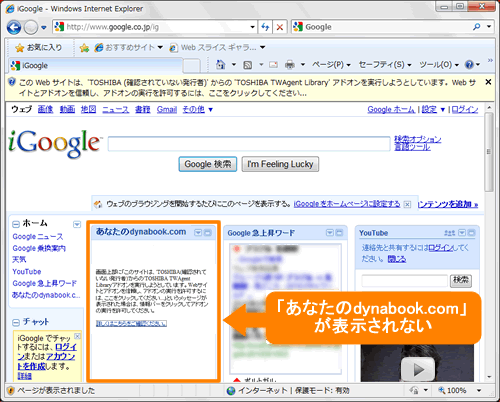This screenshot has width=500, height=402.
Task: Open the おすすめサイト suggested sites menu
Action: coord(129,48)
